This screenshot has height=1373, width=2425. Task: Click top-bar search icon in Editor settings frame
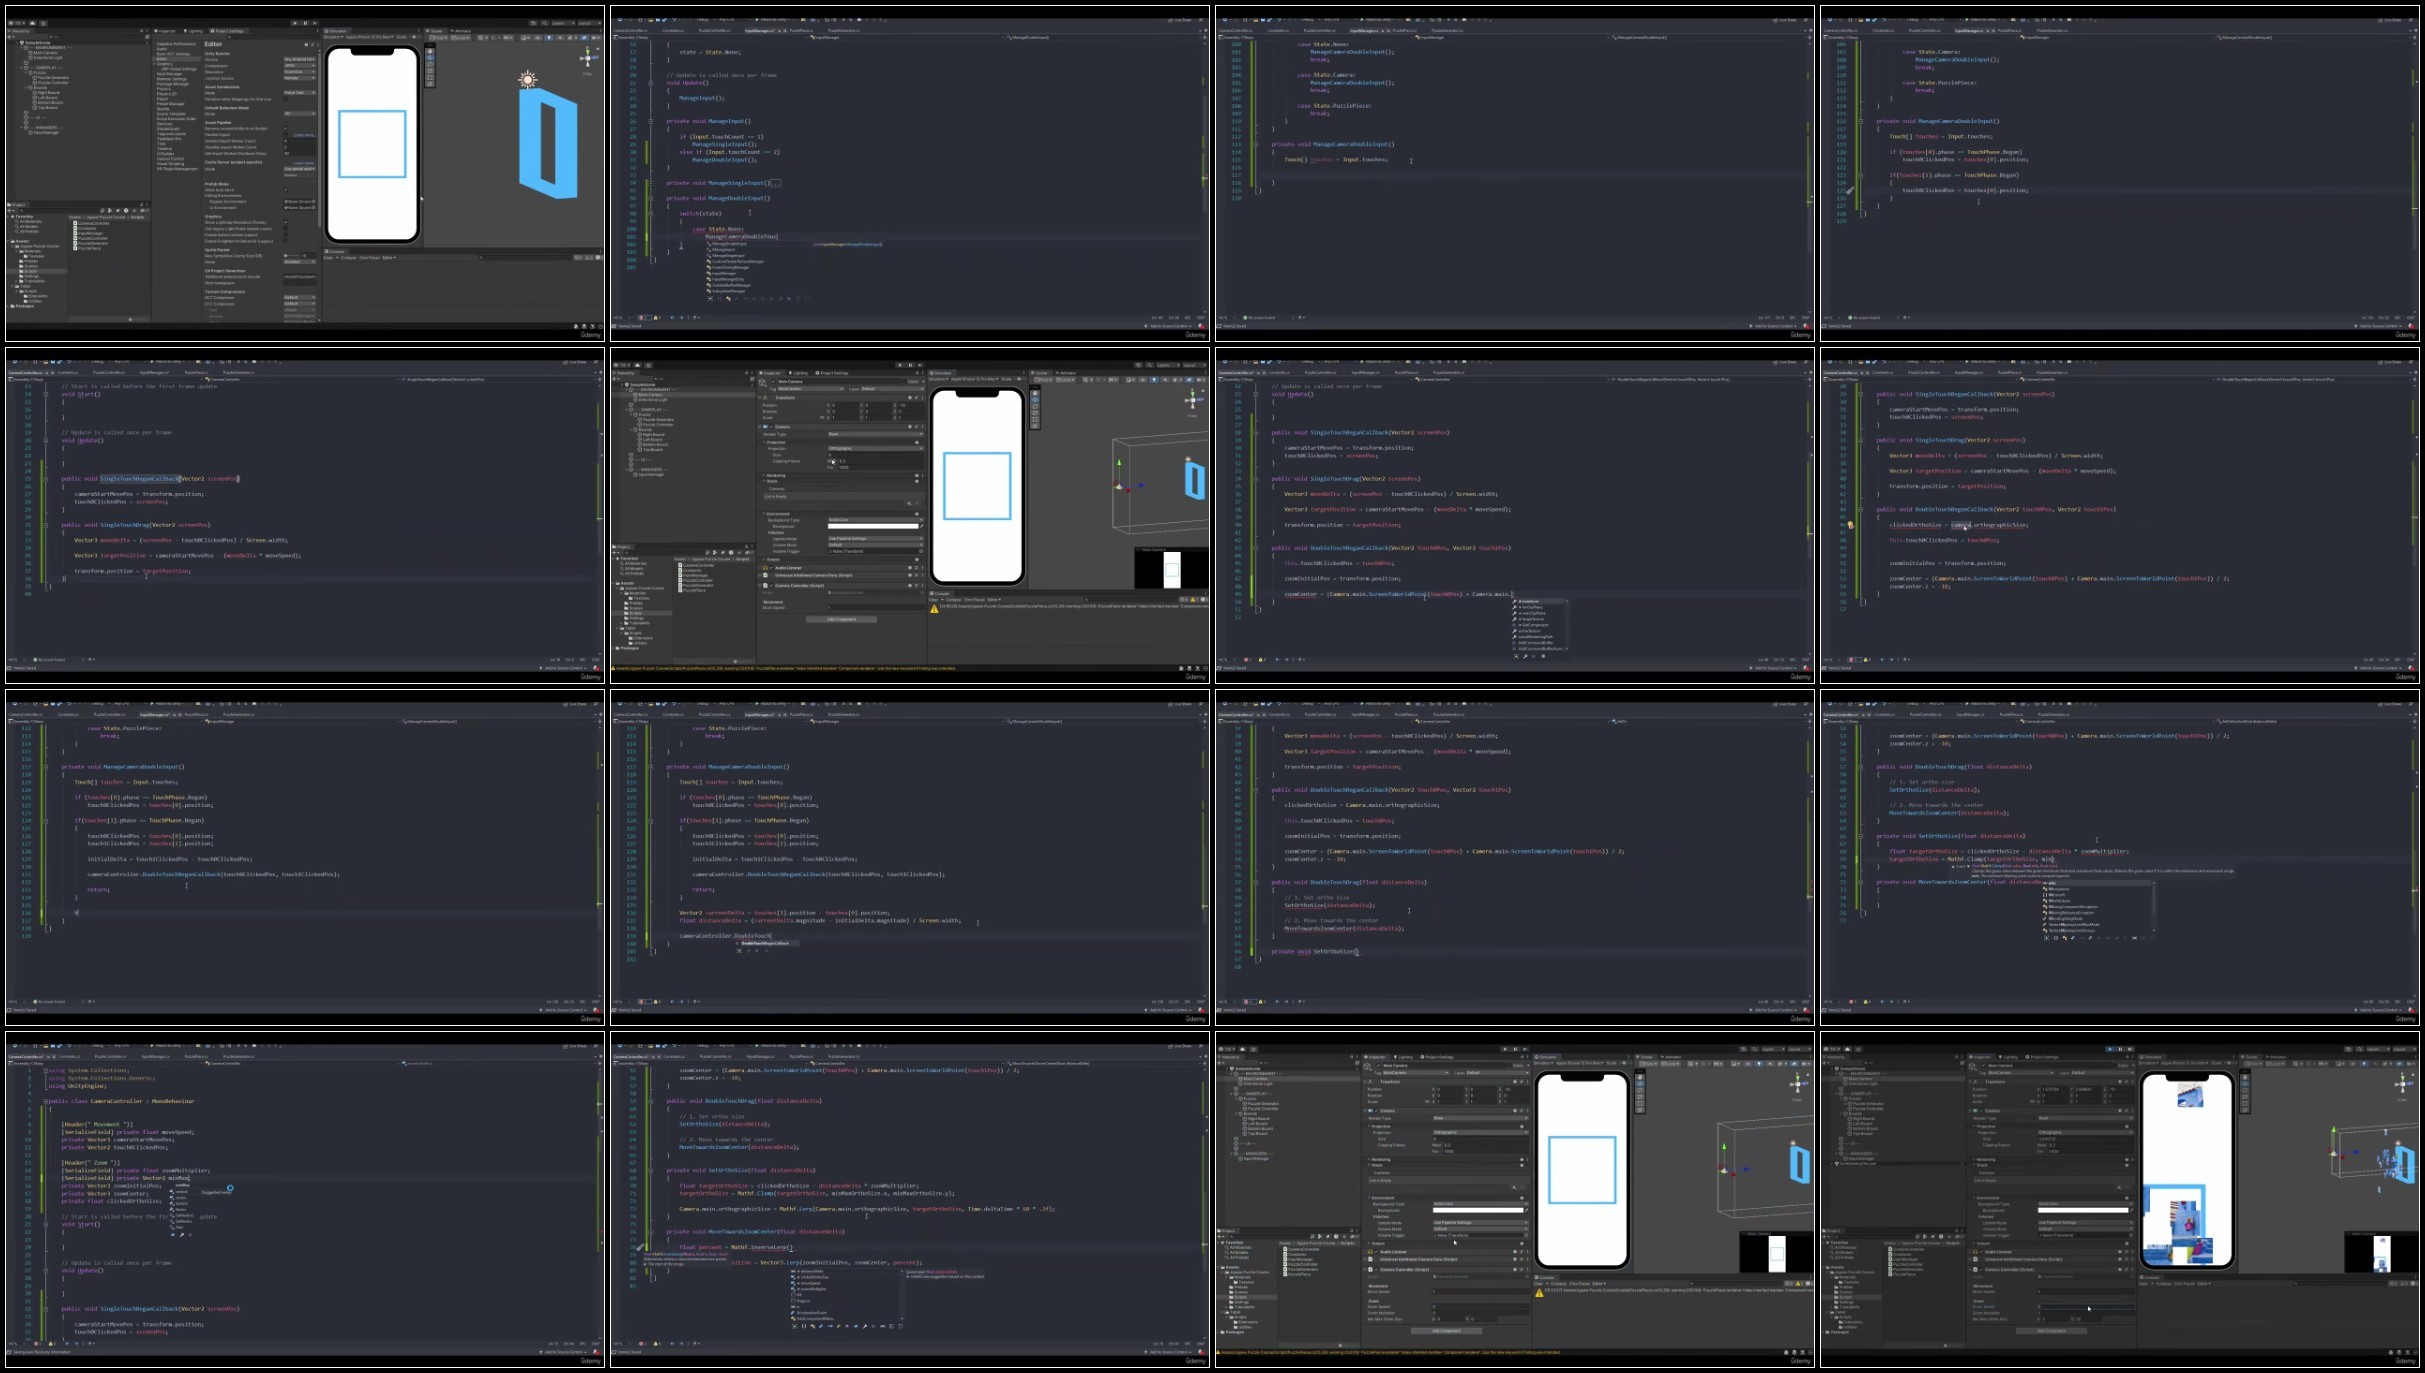[545, 23]
